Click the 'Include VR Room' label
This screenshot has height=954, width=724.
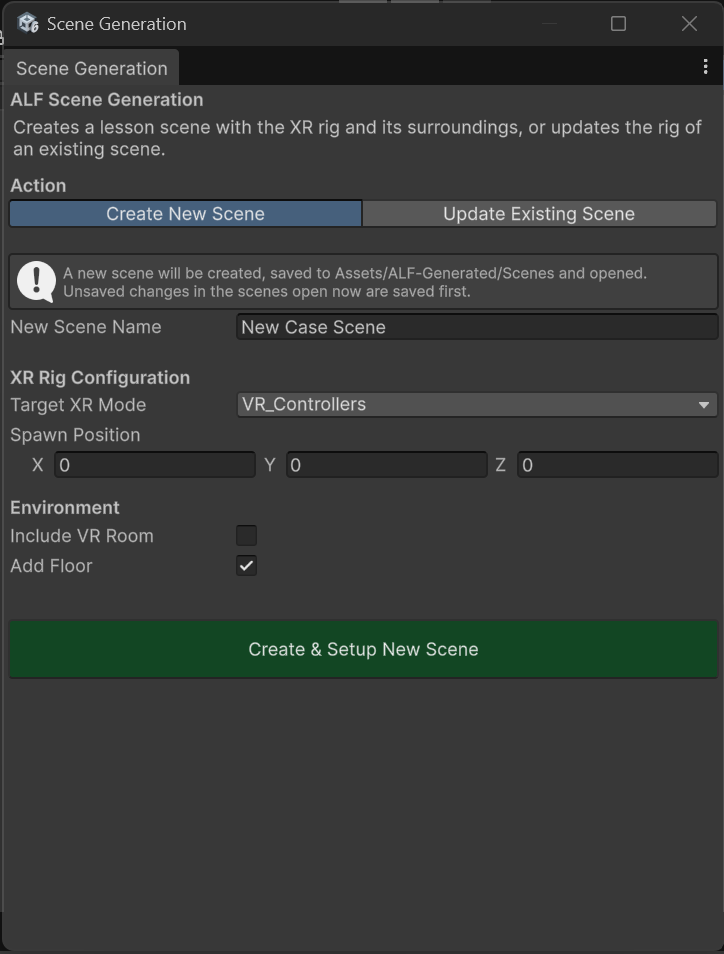click(x=82, y=536)
